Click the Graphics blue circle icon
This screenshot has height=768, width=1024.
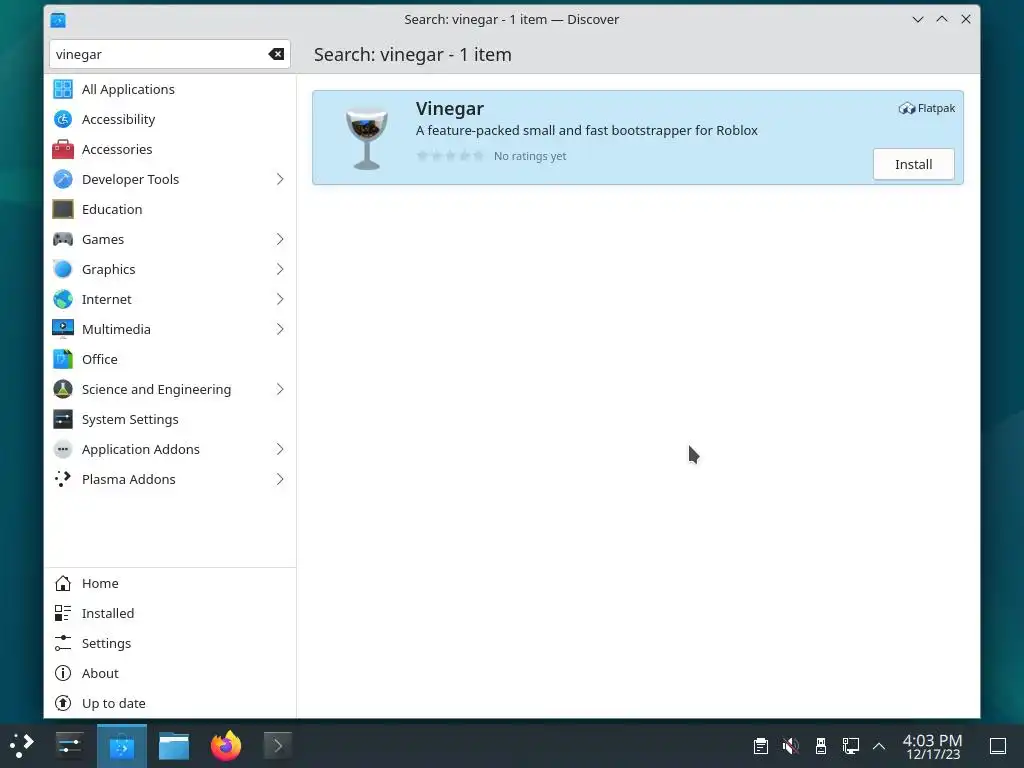point(63,270)
